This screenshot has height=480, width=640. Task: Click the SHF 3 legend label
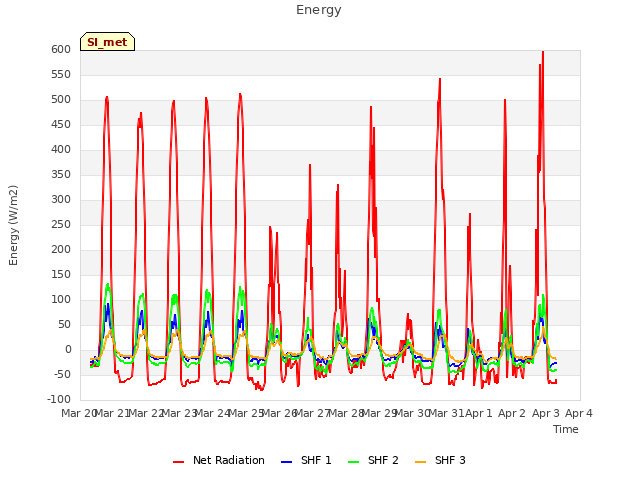pos(450,460)
